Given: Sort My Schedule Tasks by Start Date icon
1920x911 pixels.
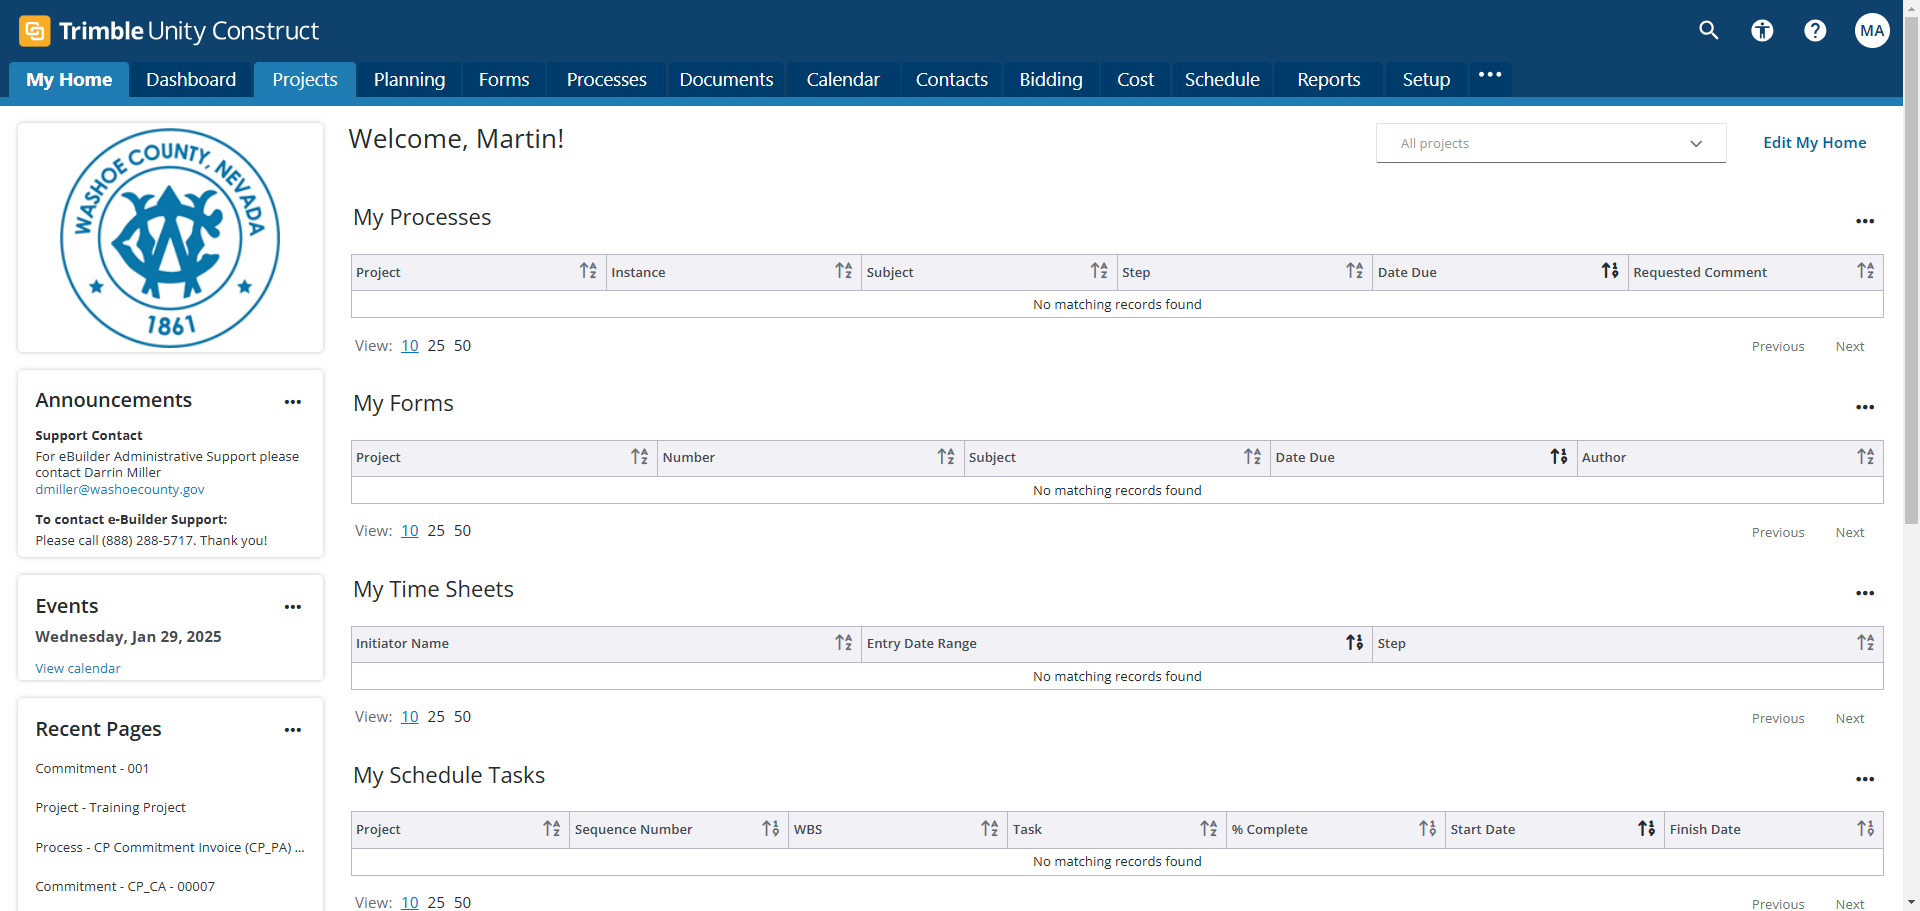Looking at the screenshot, I should click(x=1647, y=829).
